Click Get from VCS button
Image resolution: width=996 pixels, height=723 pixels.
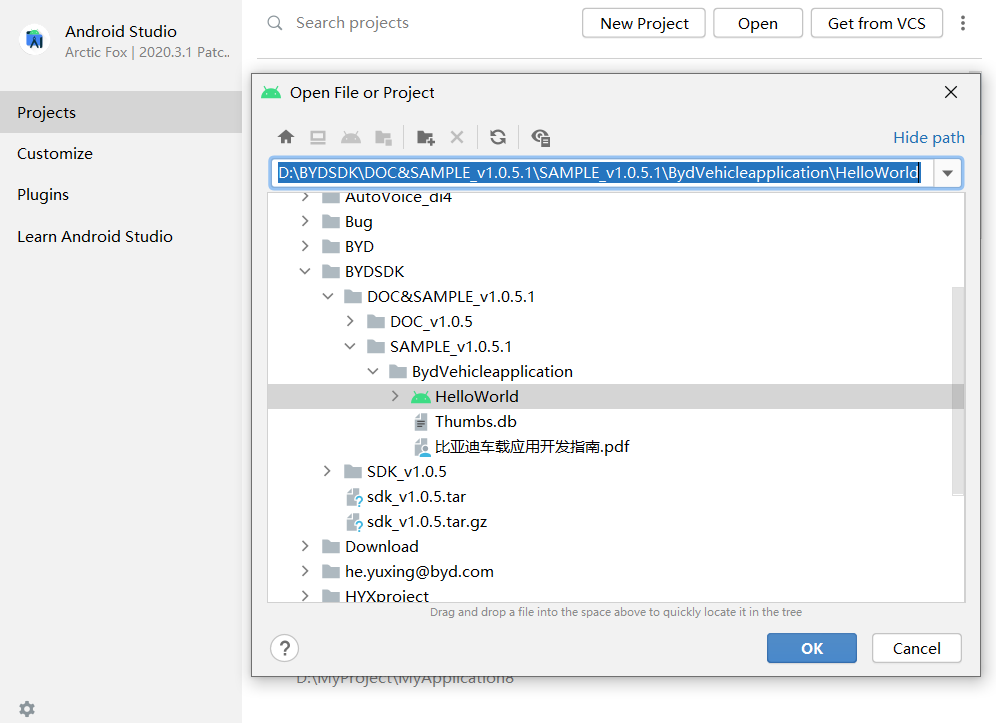tap(877, 24)
